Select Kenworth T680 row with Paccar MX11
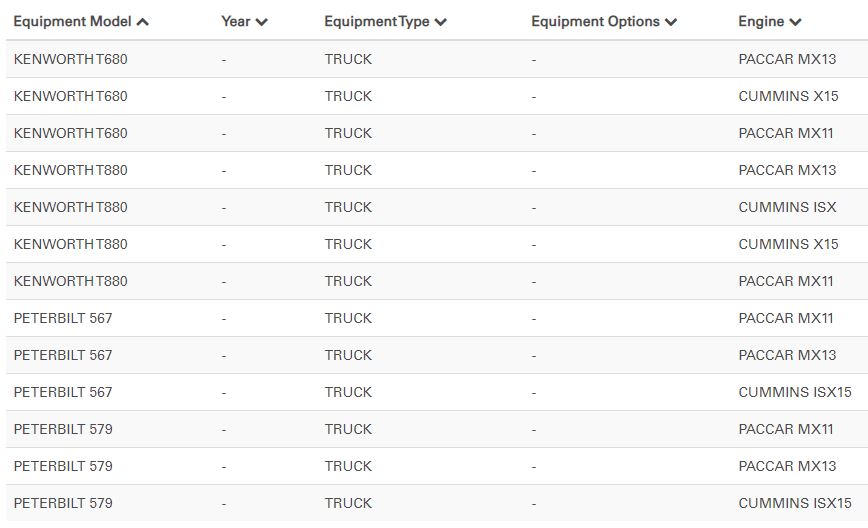Viewport: 868px width, 528px height. pyautogui.click(x=70, y=133)
